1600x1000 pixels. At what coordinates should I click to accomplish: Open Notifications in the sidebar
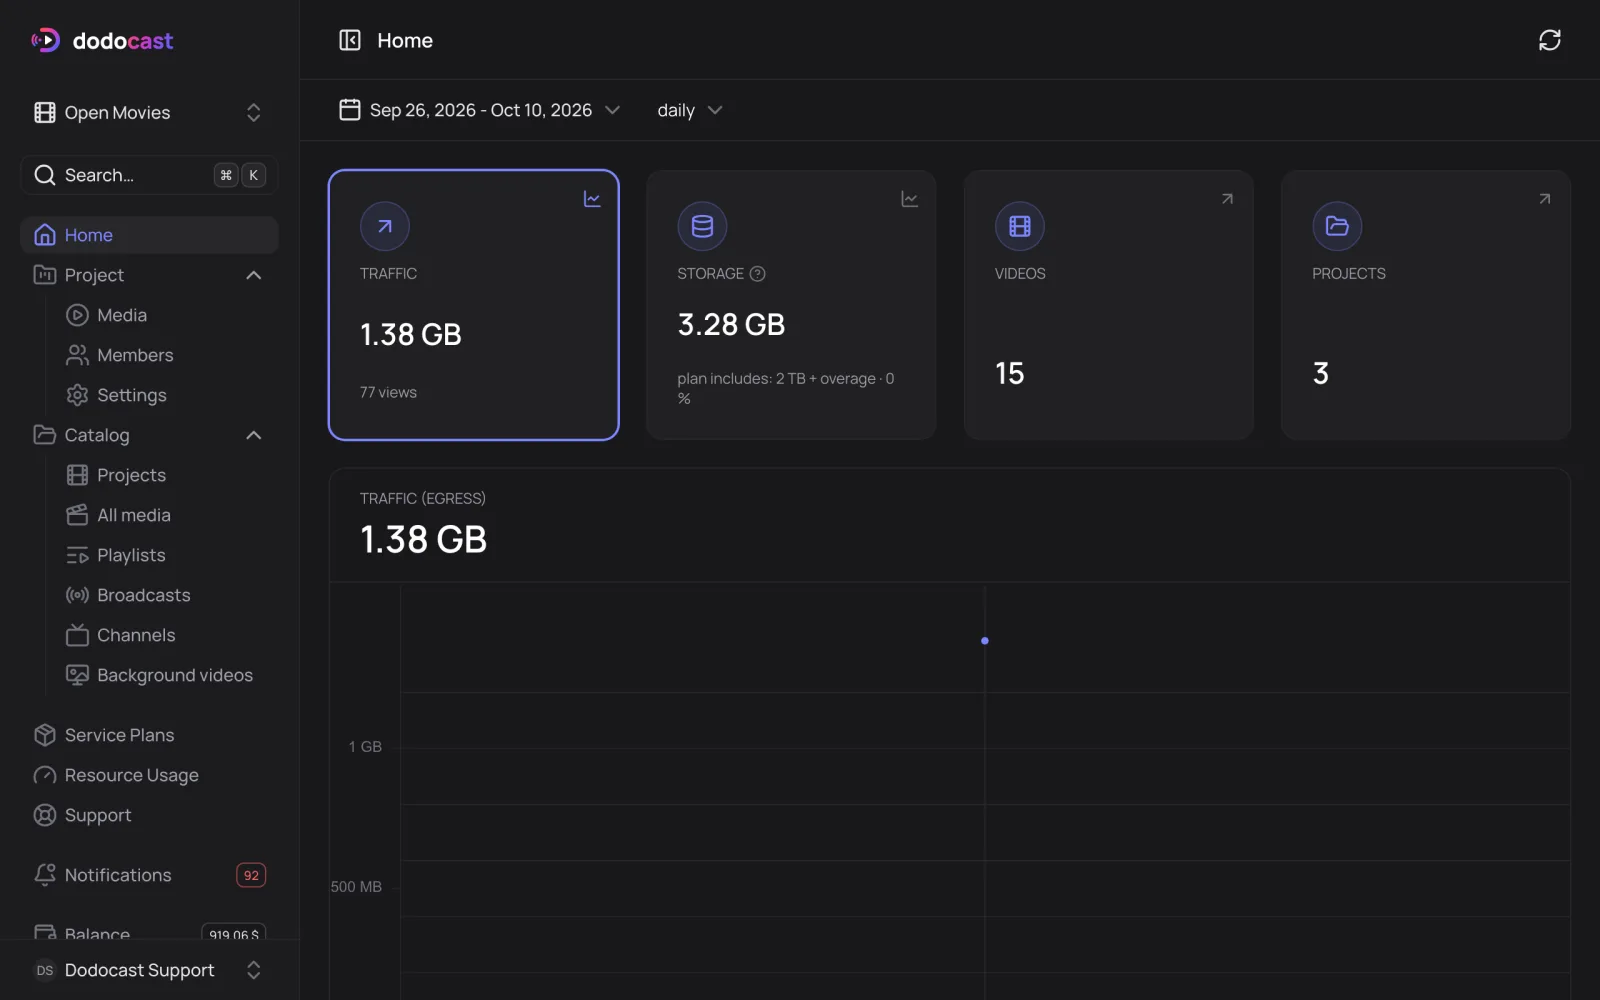coord(149,875)
